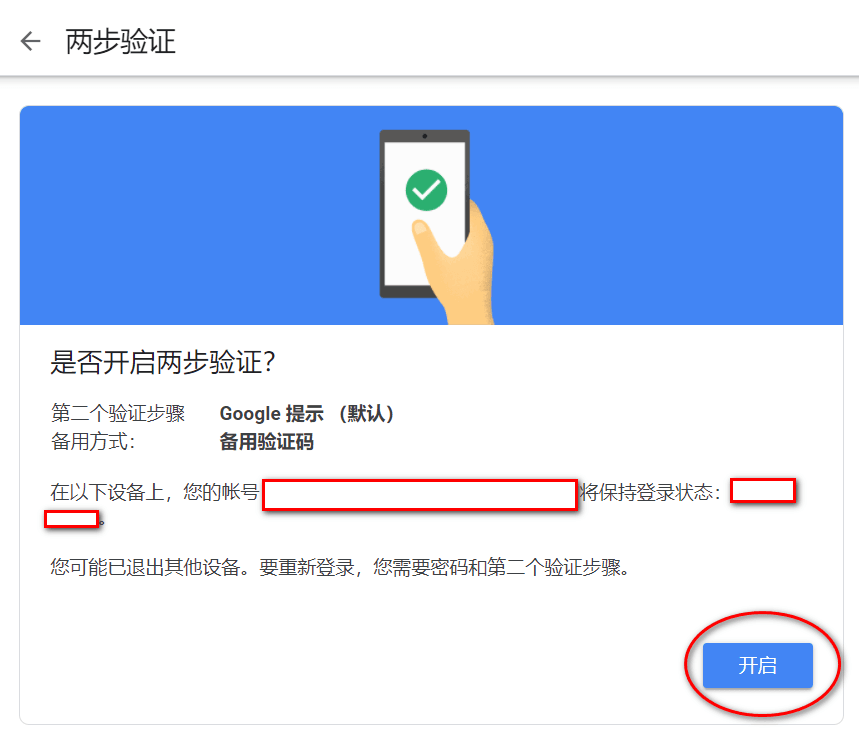Click the text 将保持登录状态
859x746 pixels.
(x=650, y=492)
